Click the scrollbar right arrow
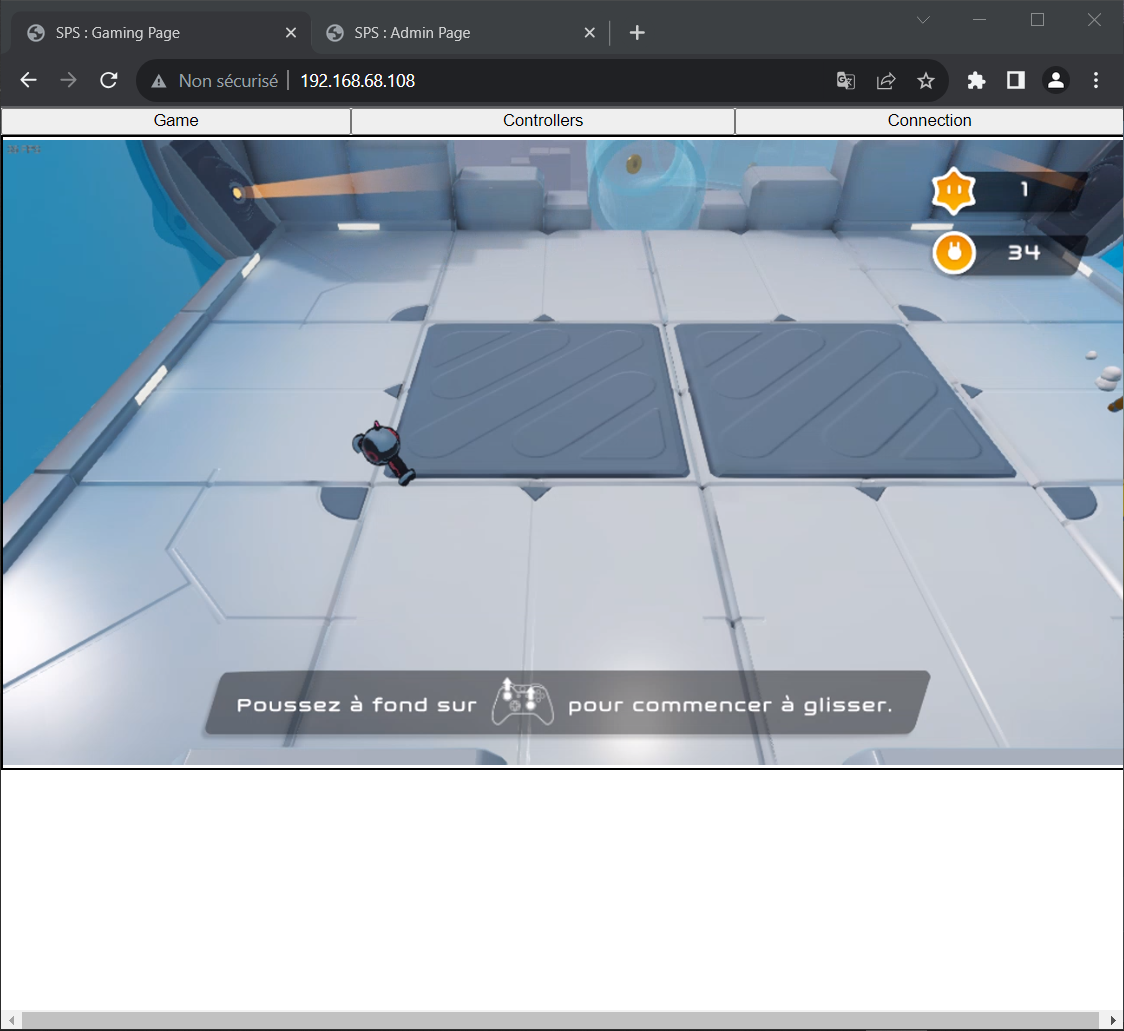1124x1031 pixels. 1113,1020
